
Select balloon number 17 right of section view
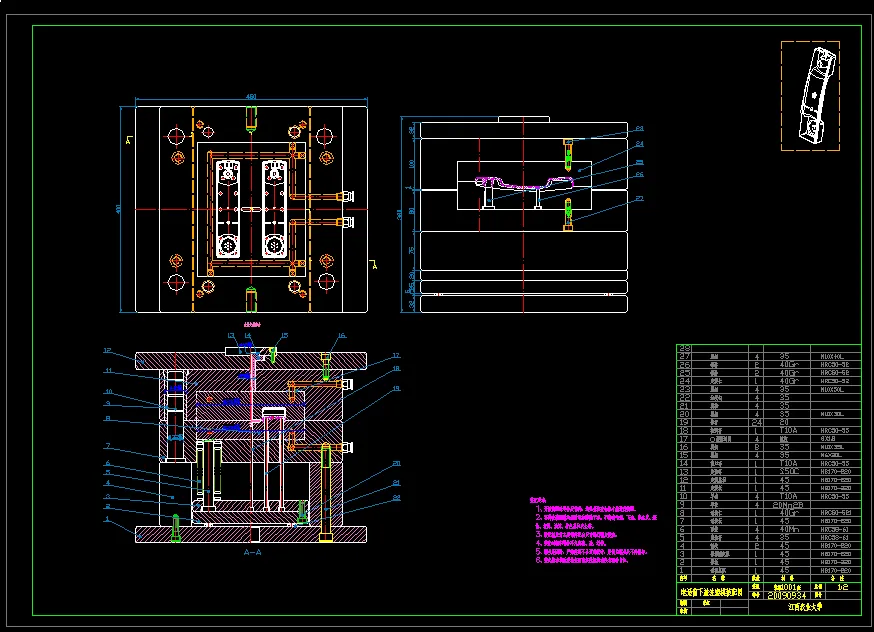coord(396,355)
